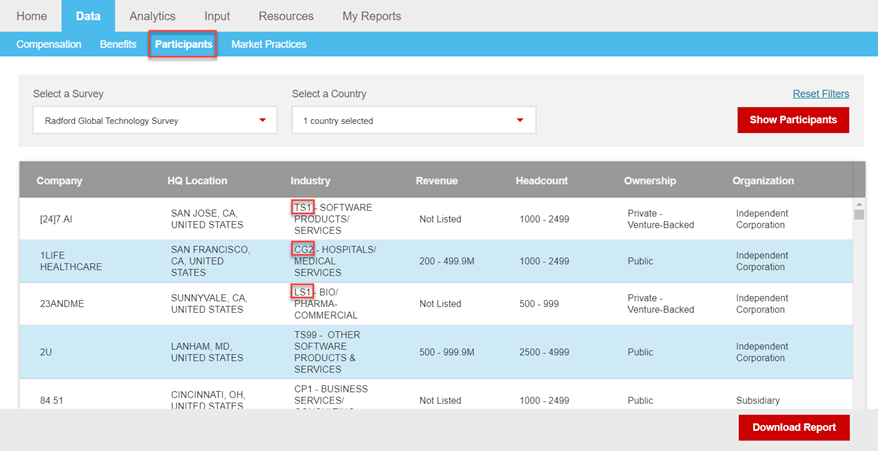Click the TS99 - OTHER SOFTWARE PRODUCTS cell
This screenshot has height=451, width=878.
(x=327, y=352)
